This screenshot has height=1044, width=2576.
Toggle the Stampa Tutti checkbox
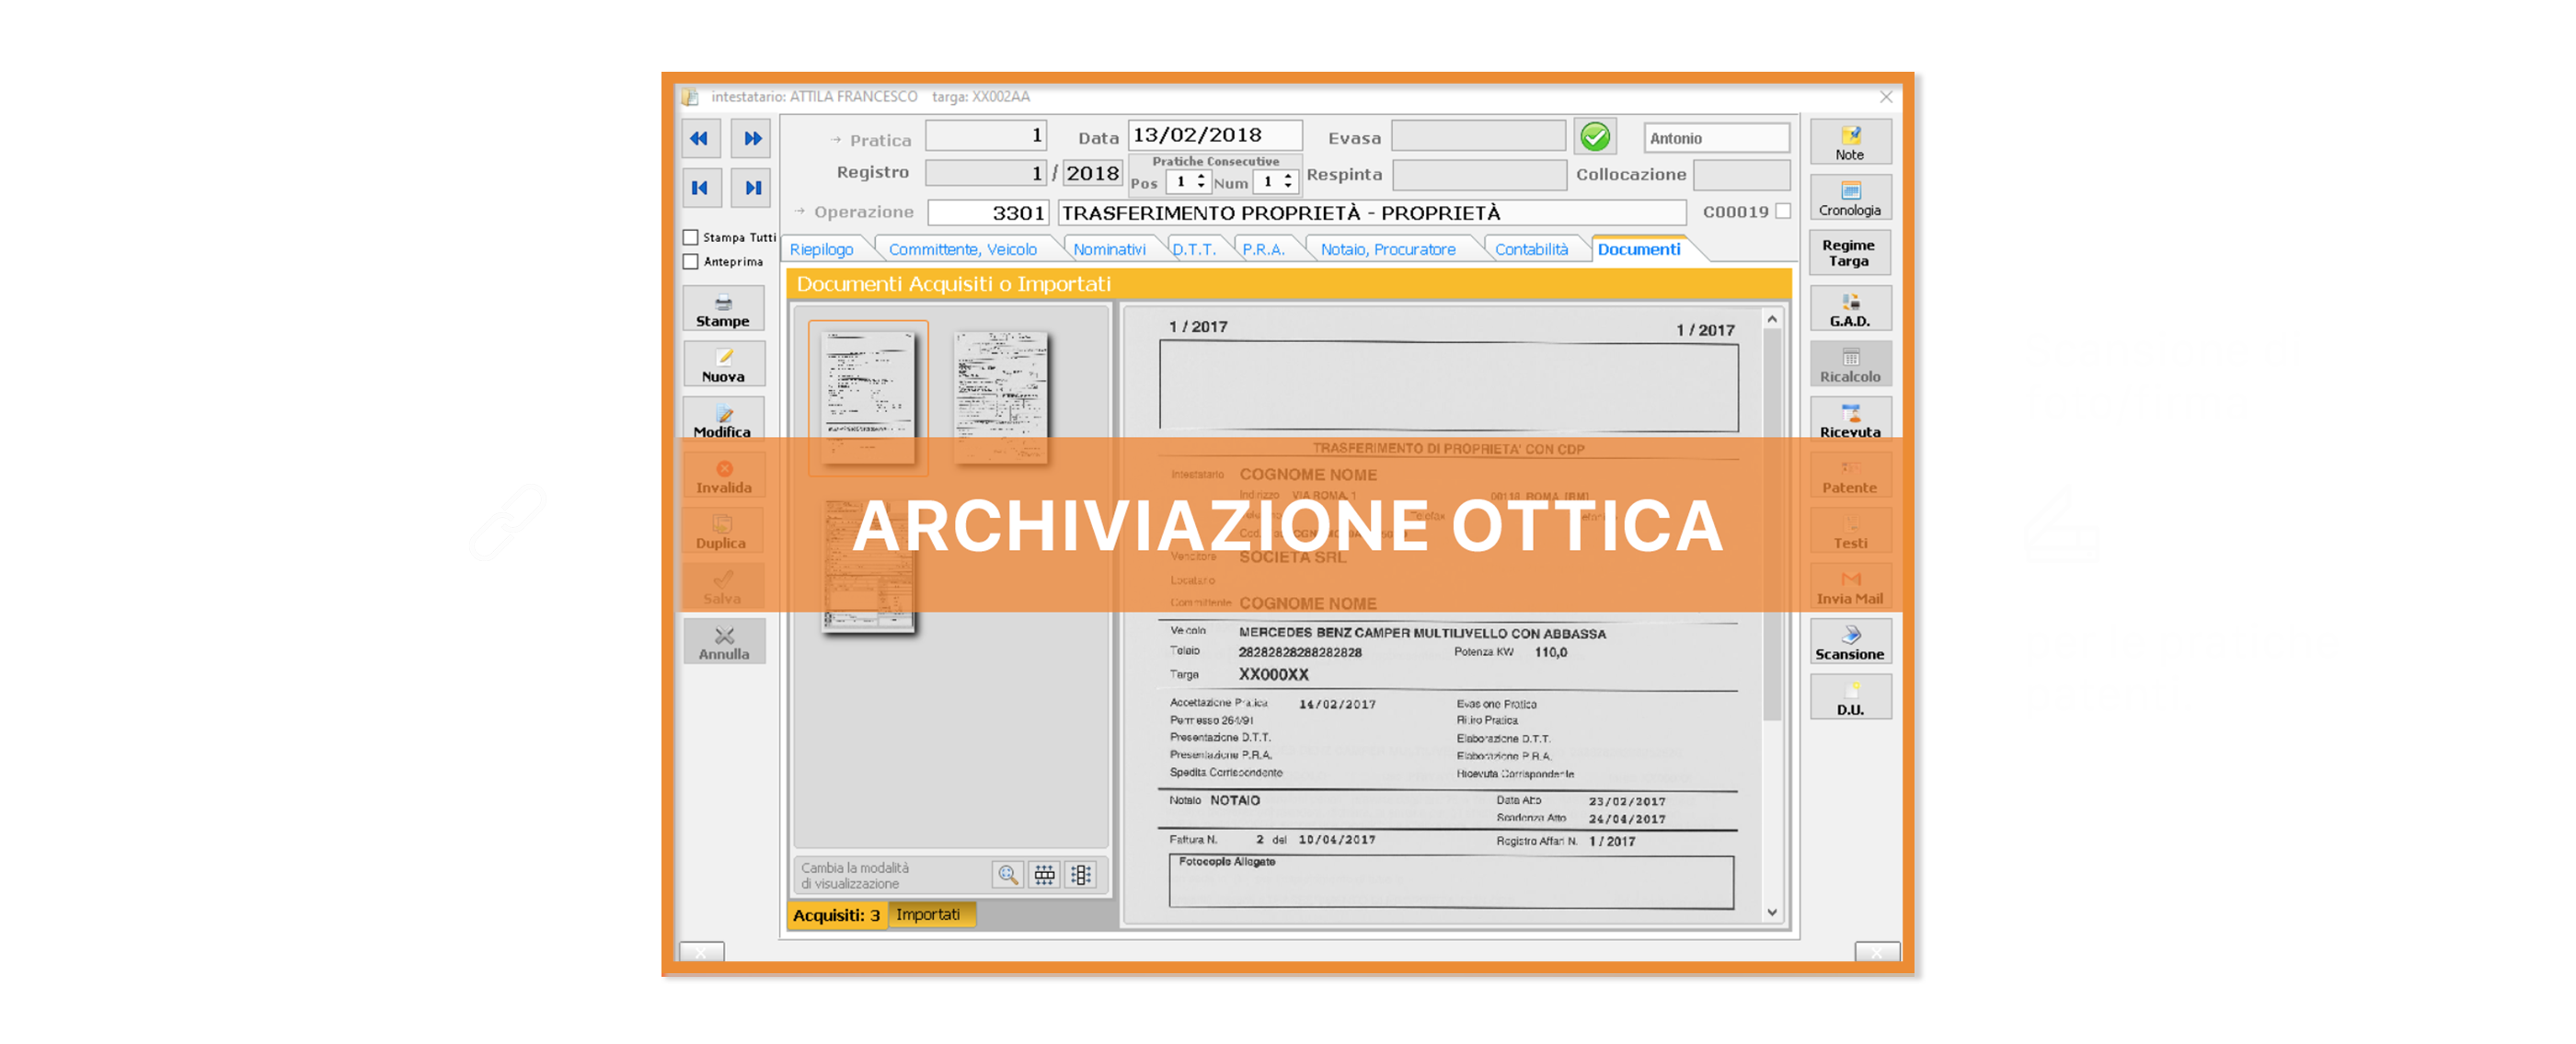tap(690, 237)
